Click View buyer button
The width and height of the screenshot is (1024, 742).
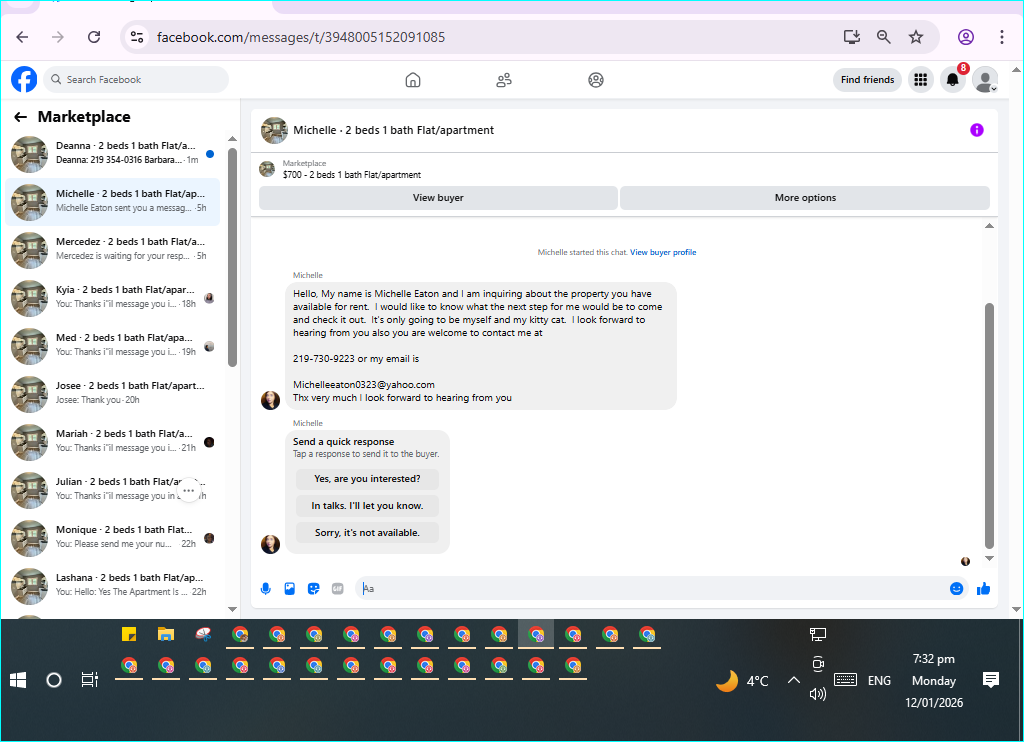[438, 198]
